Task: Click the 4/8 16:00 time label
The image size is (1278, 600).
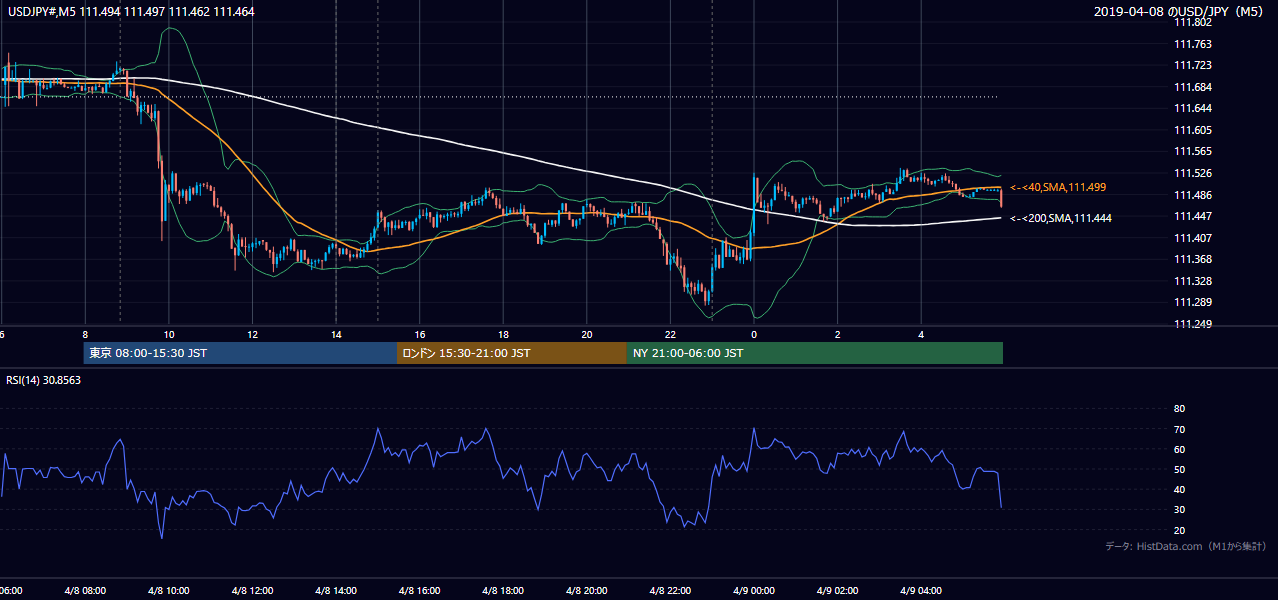Action: click(x=419, y=591)
